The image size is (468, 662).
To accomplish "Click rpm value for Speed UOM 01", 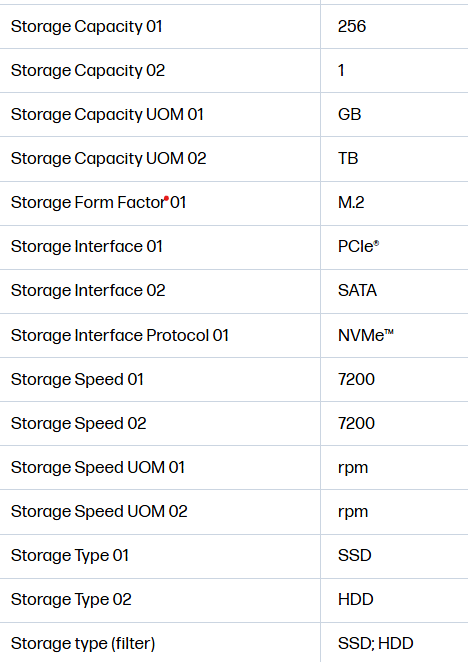I will (x=353, y=468).
